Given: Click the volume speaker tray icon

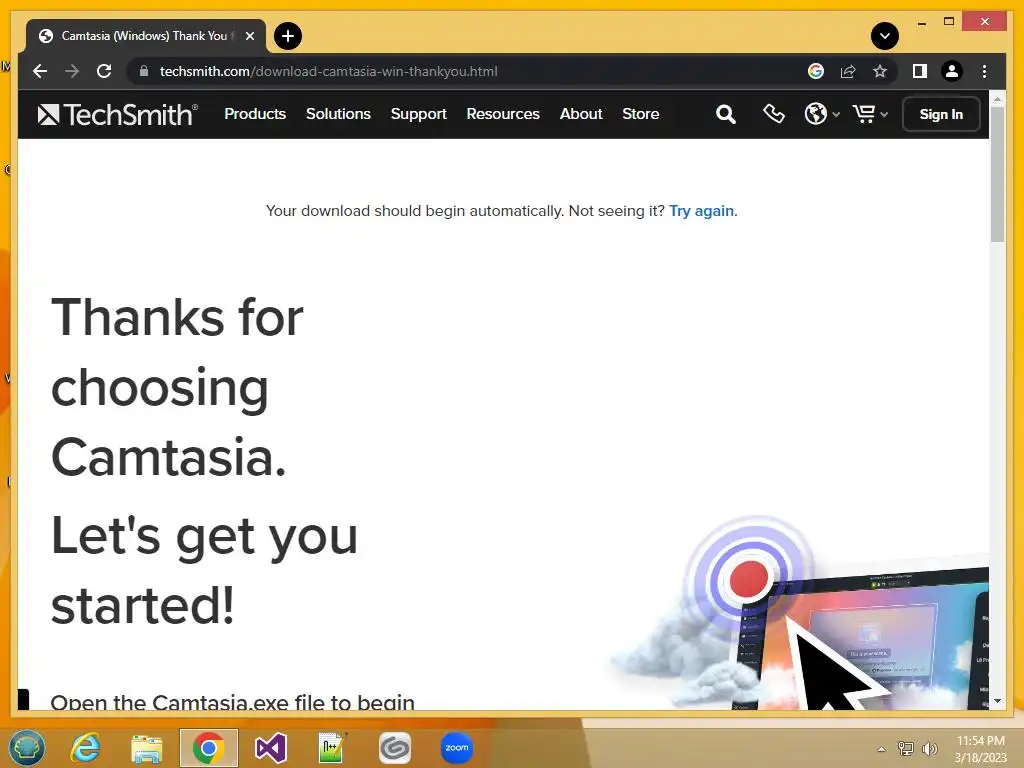Looking at the screenshot, I should [930, 748].
